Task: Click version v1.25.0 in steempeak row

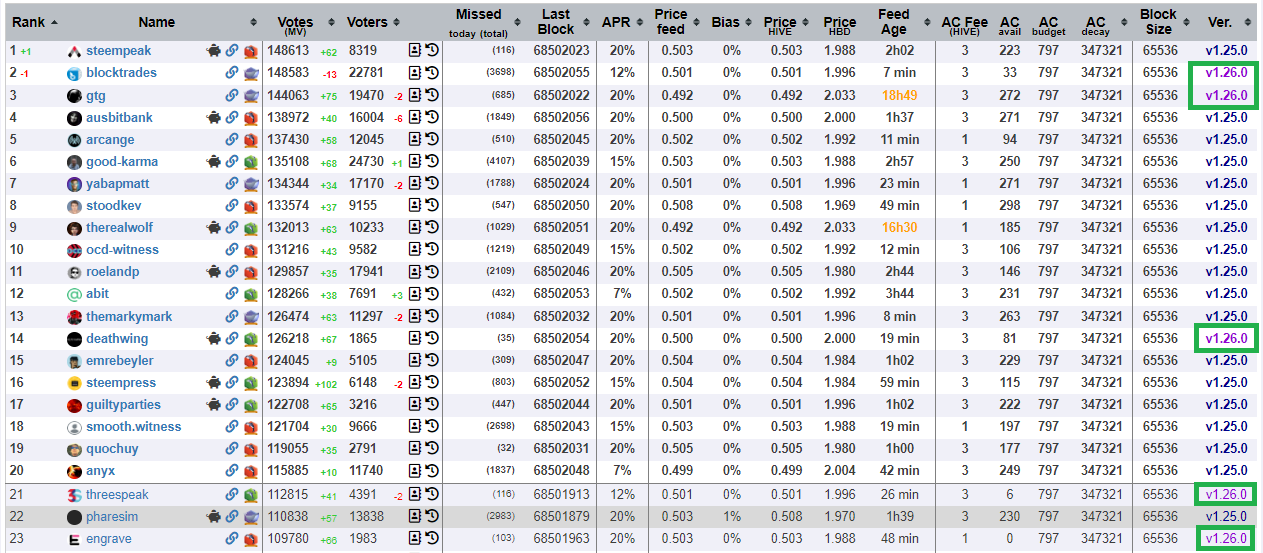Action: (x=1226, y=51)
